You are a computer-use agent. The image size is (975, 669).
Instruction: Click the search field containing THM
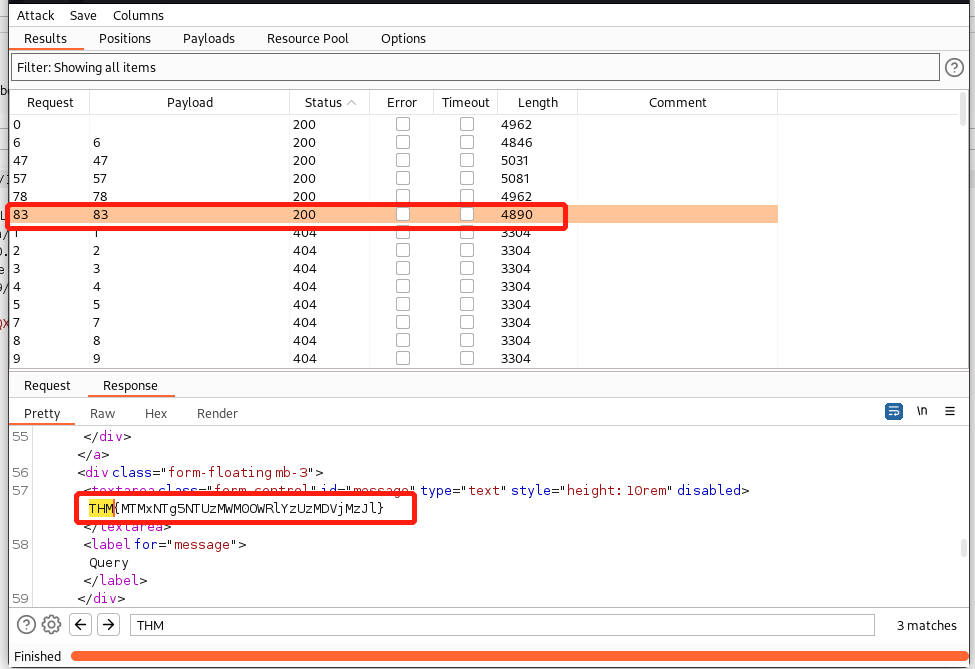(500, 625)
